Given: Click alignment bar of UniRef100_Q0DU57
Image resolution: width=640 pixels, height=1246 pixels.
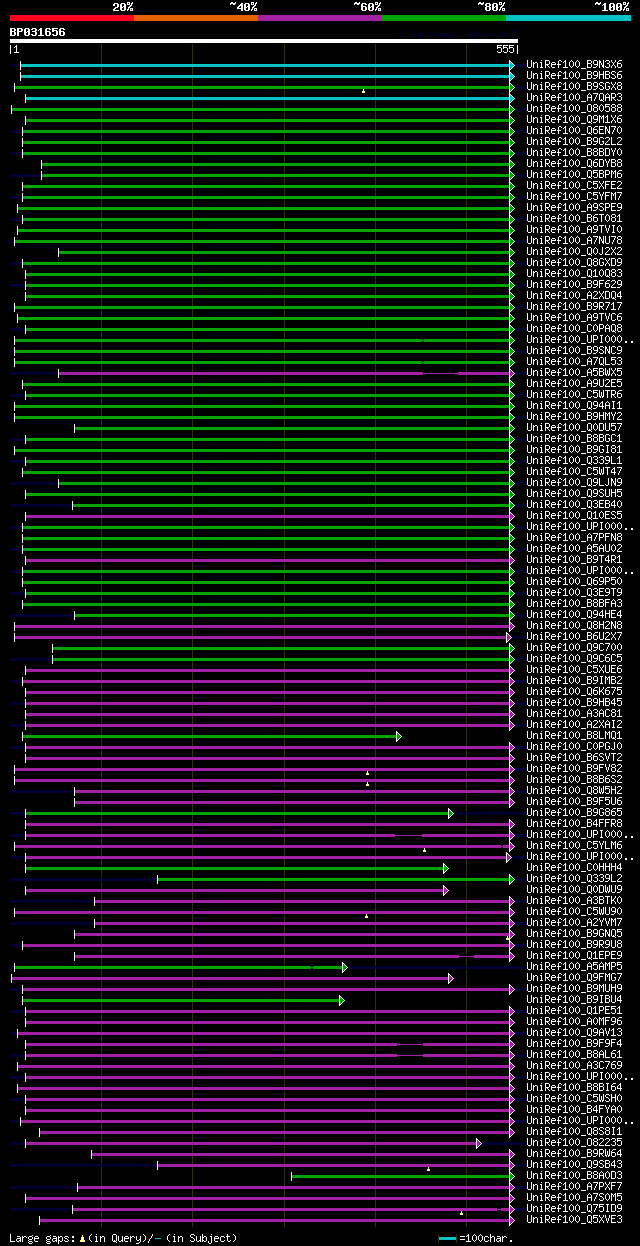Looking at the screenshot, I should [294, 427].
